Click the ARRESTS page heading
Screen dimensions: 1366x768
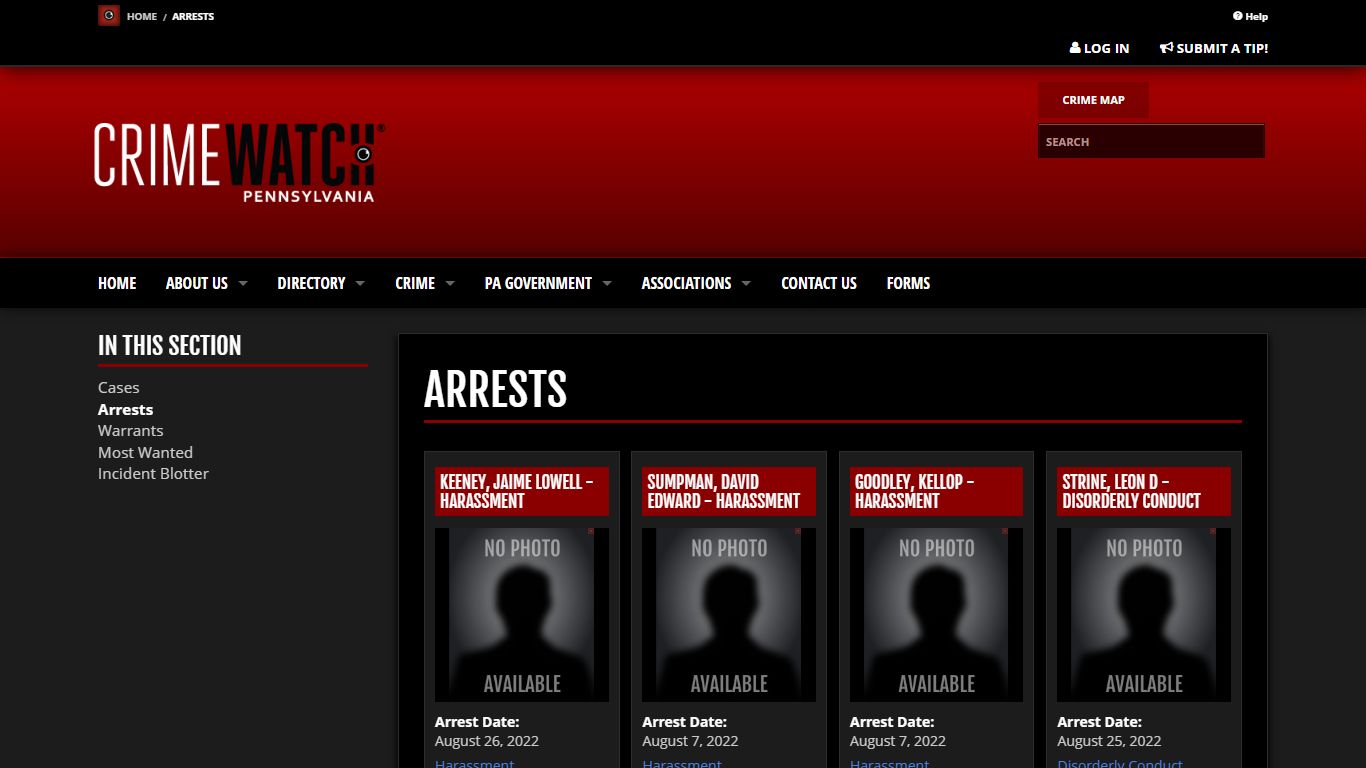495,389
